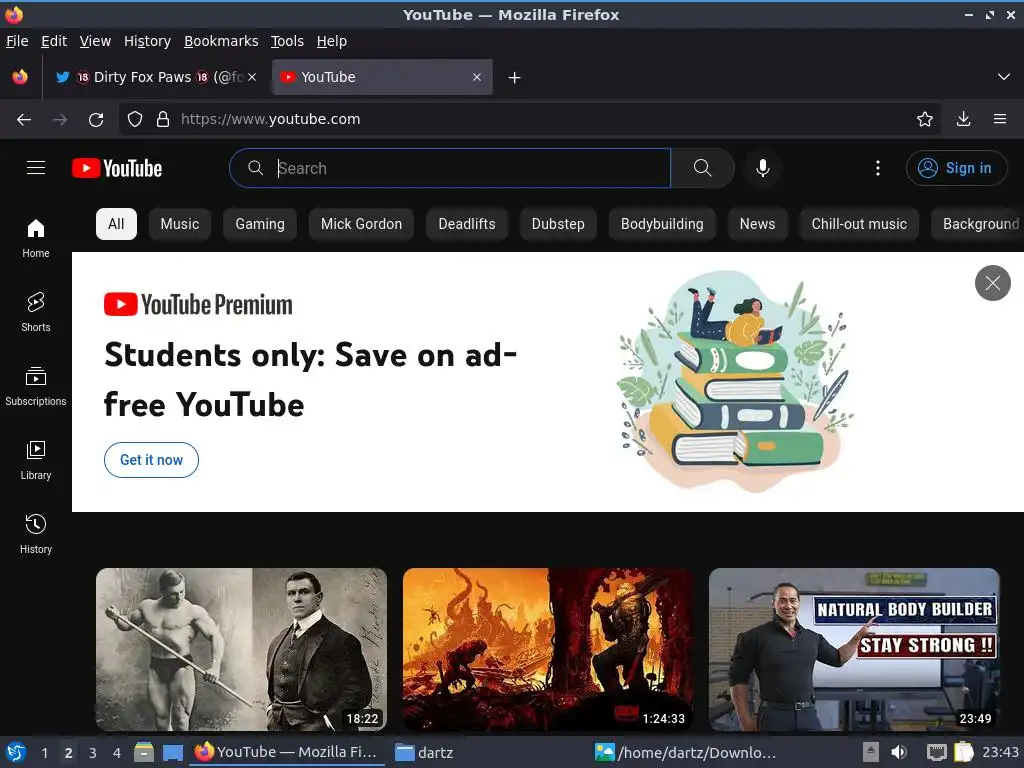1024x768 pixels.
Task: Select the Music filter chip
Action: point(180,224)
